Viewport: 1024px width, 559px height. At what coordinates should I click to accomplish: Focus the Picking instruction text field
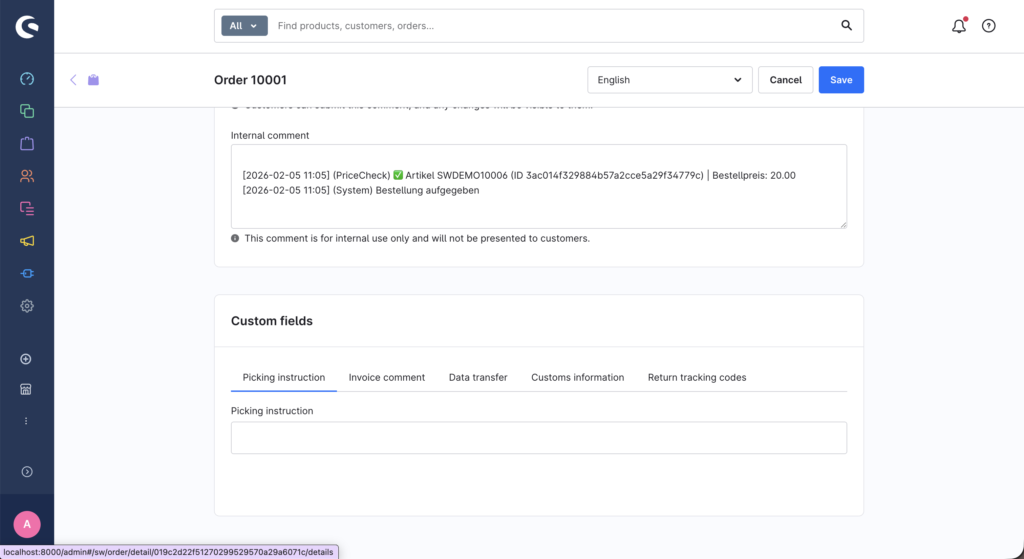coord(538,437)
